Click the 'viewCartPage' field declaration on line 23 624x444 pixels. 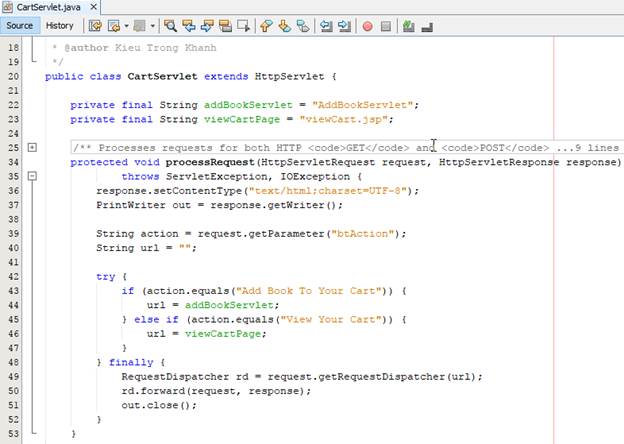tap(242, 119)
